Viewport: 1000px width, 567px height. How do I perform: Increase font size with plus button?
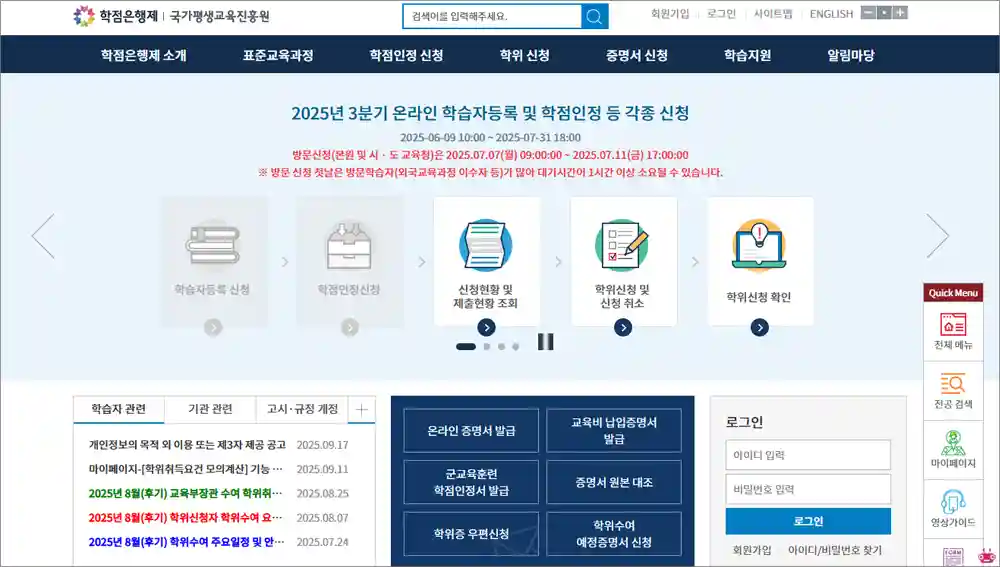coord(900,13)
